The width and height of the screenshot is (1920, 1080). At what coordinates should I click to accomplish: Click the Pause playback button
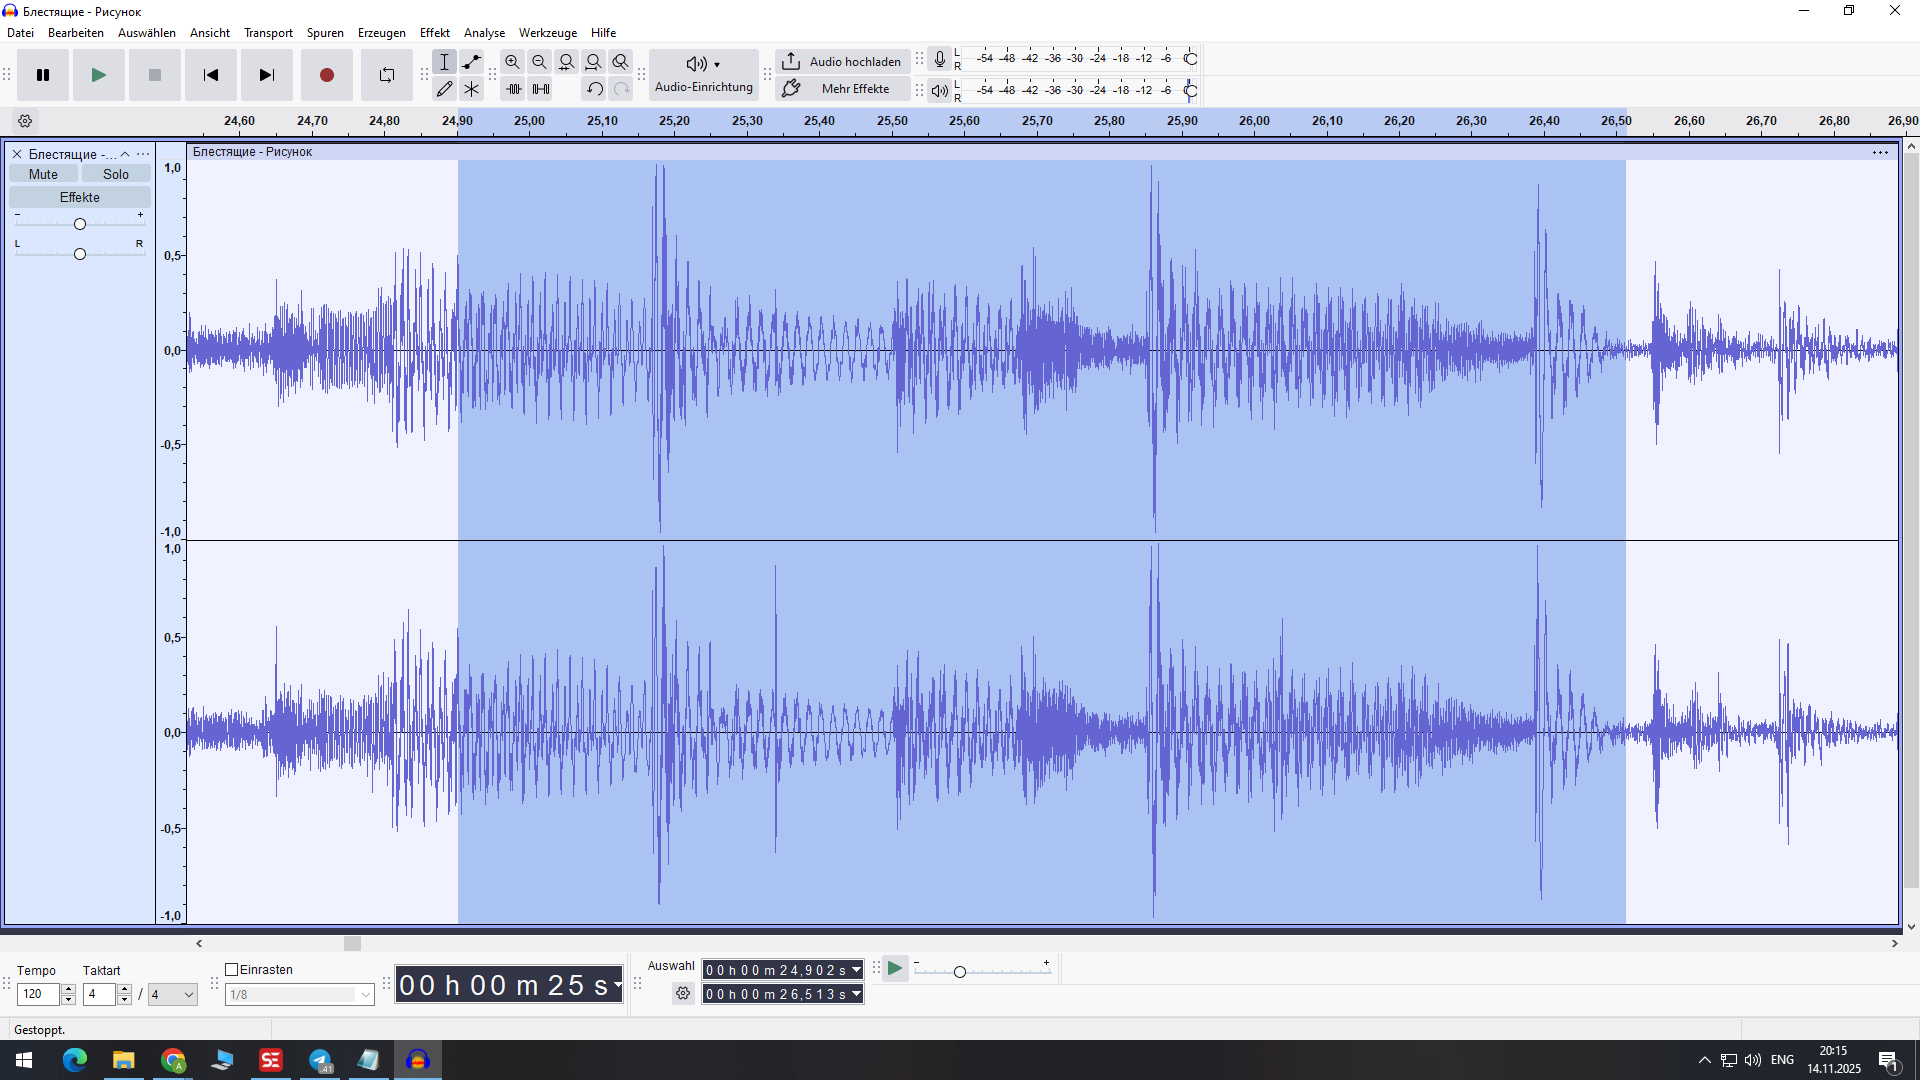(43, 75)
